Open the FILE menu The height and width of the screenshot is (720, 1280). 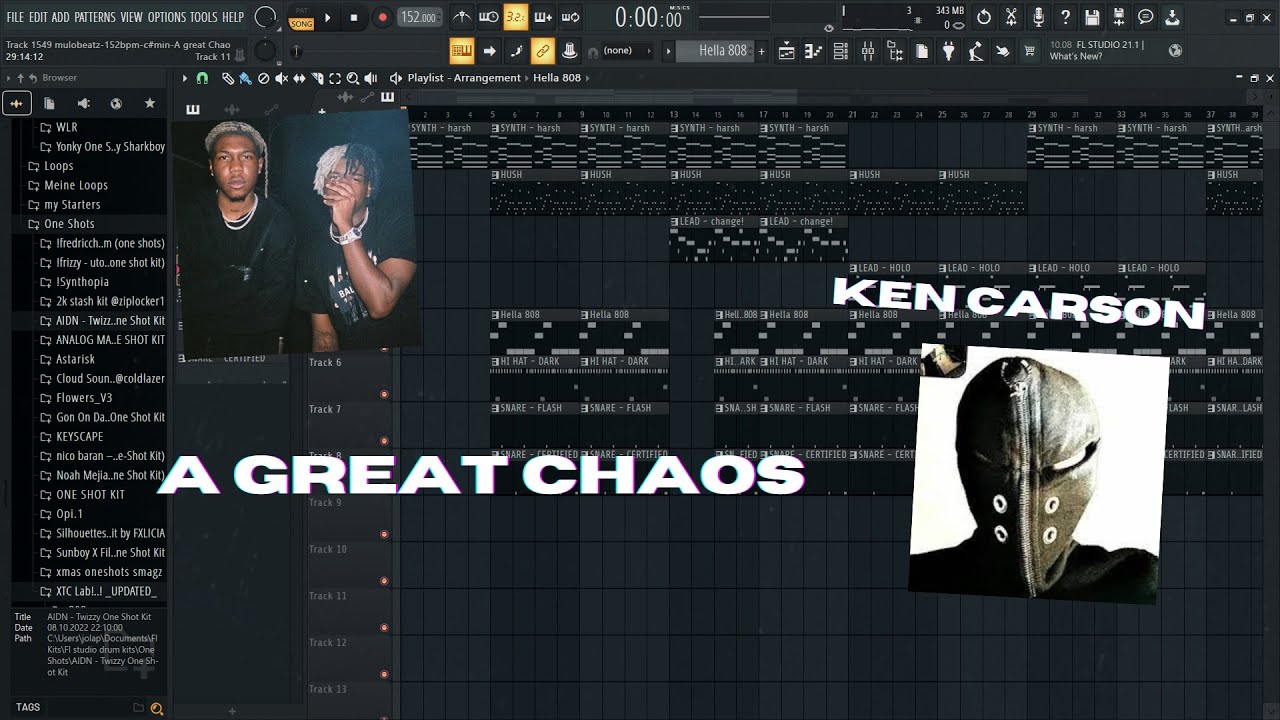(15, 18)
